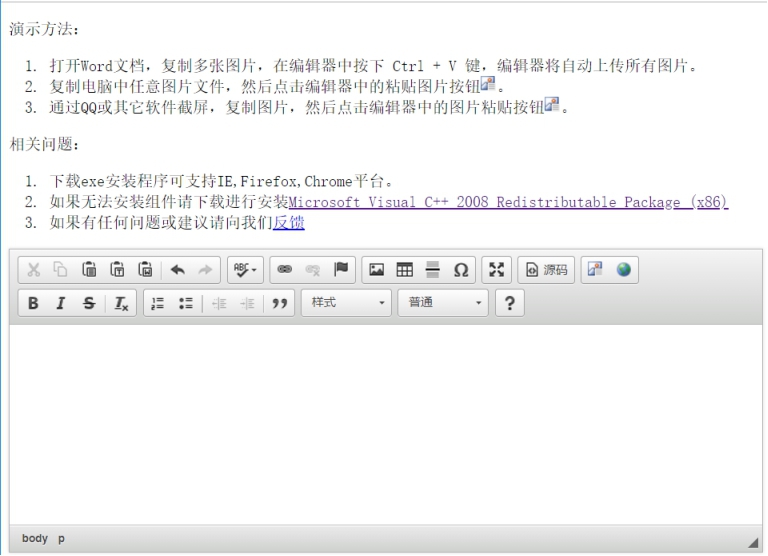
Task: Click inline paste icon after 粘贴图片按钮
Action: tap(488, 84)
